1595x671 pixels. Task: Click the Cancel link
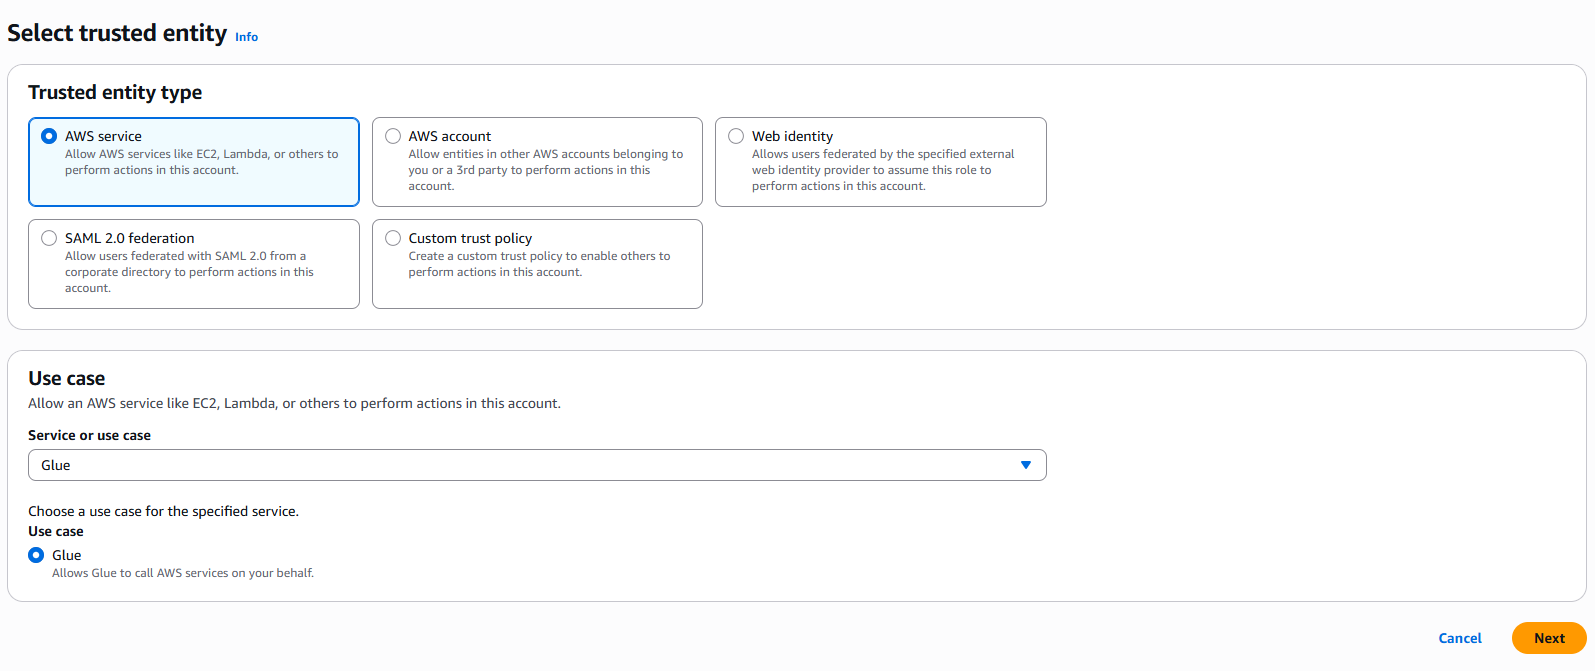(1460, 638)
